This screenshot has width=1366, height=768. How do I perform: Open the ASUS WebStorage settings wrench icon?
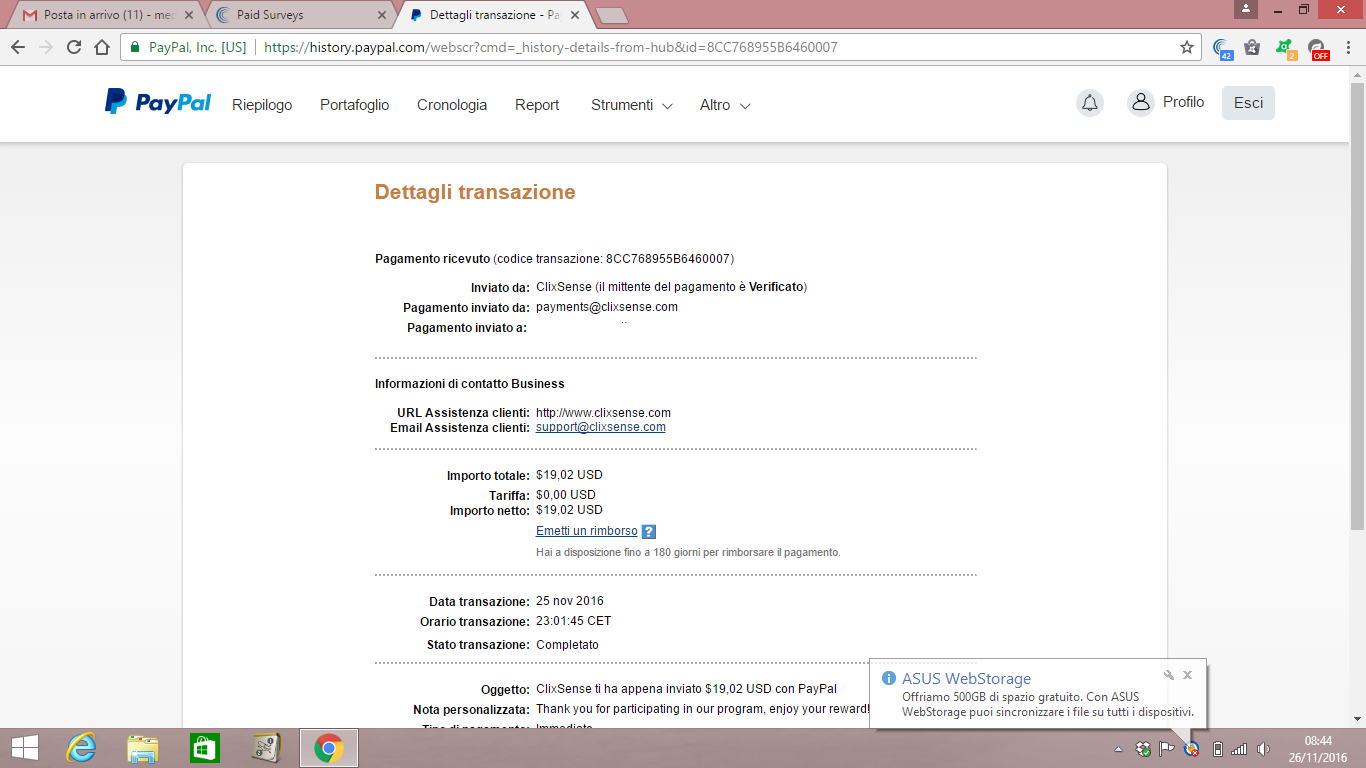pos(1169,675)
